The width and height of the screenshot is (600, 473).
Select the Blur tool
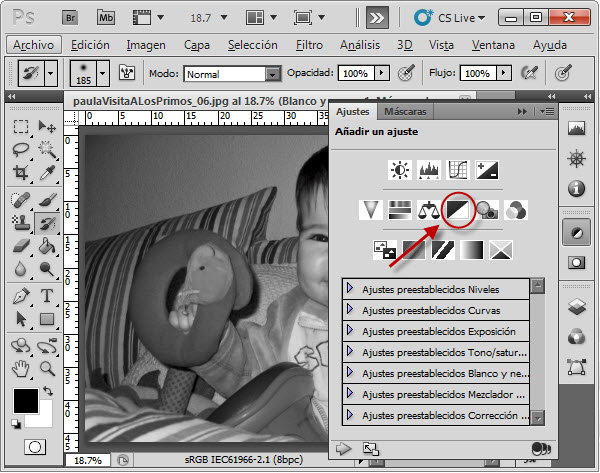pyautogui.click(x=21, y=269)
